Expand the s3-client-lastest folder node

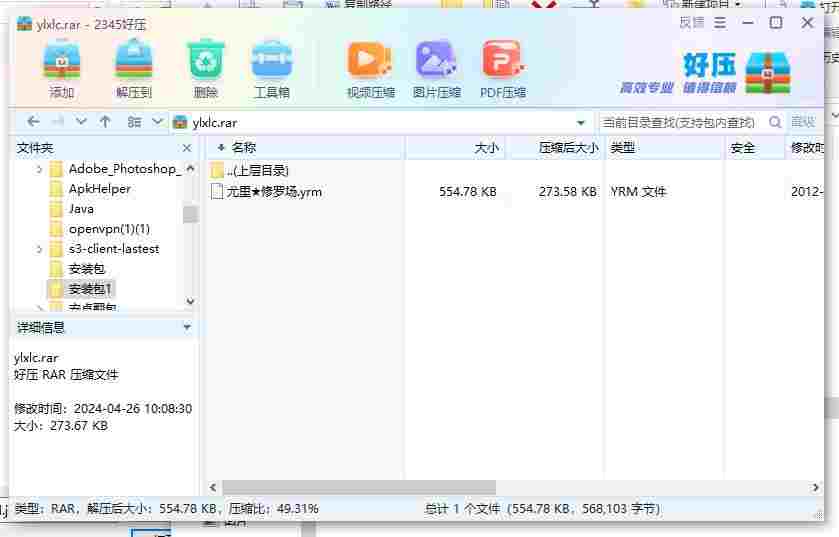39,249
